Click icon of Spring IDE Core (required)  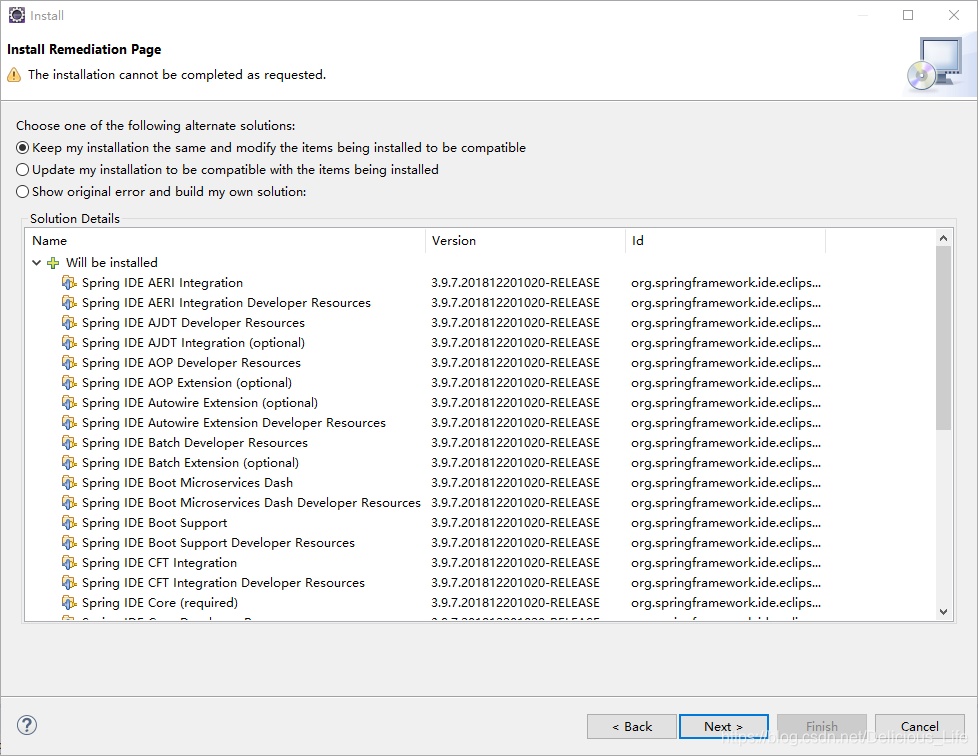click(x=69, y=602)
